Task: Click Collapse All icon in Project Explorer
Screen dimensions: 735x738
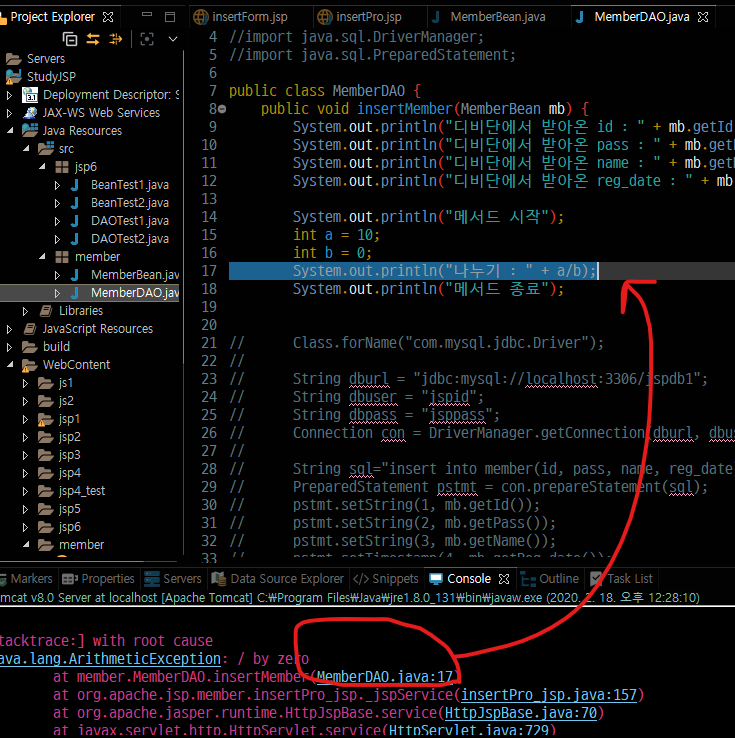Action: [70, 39]
